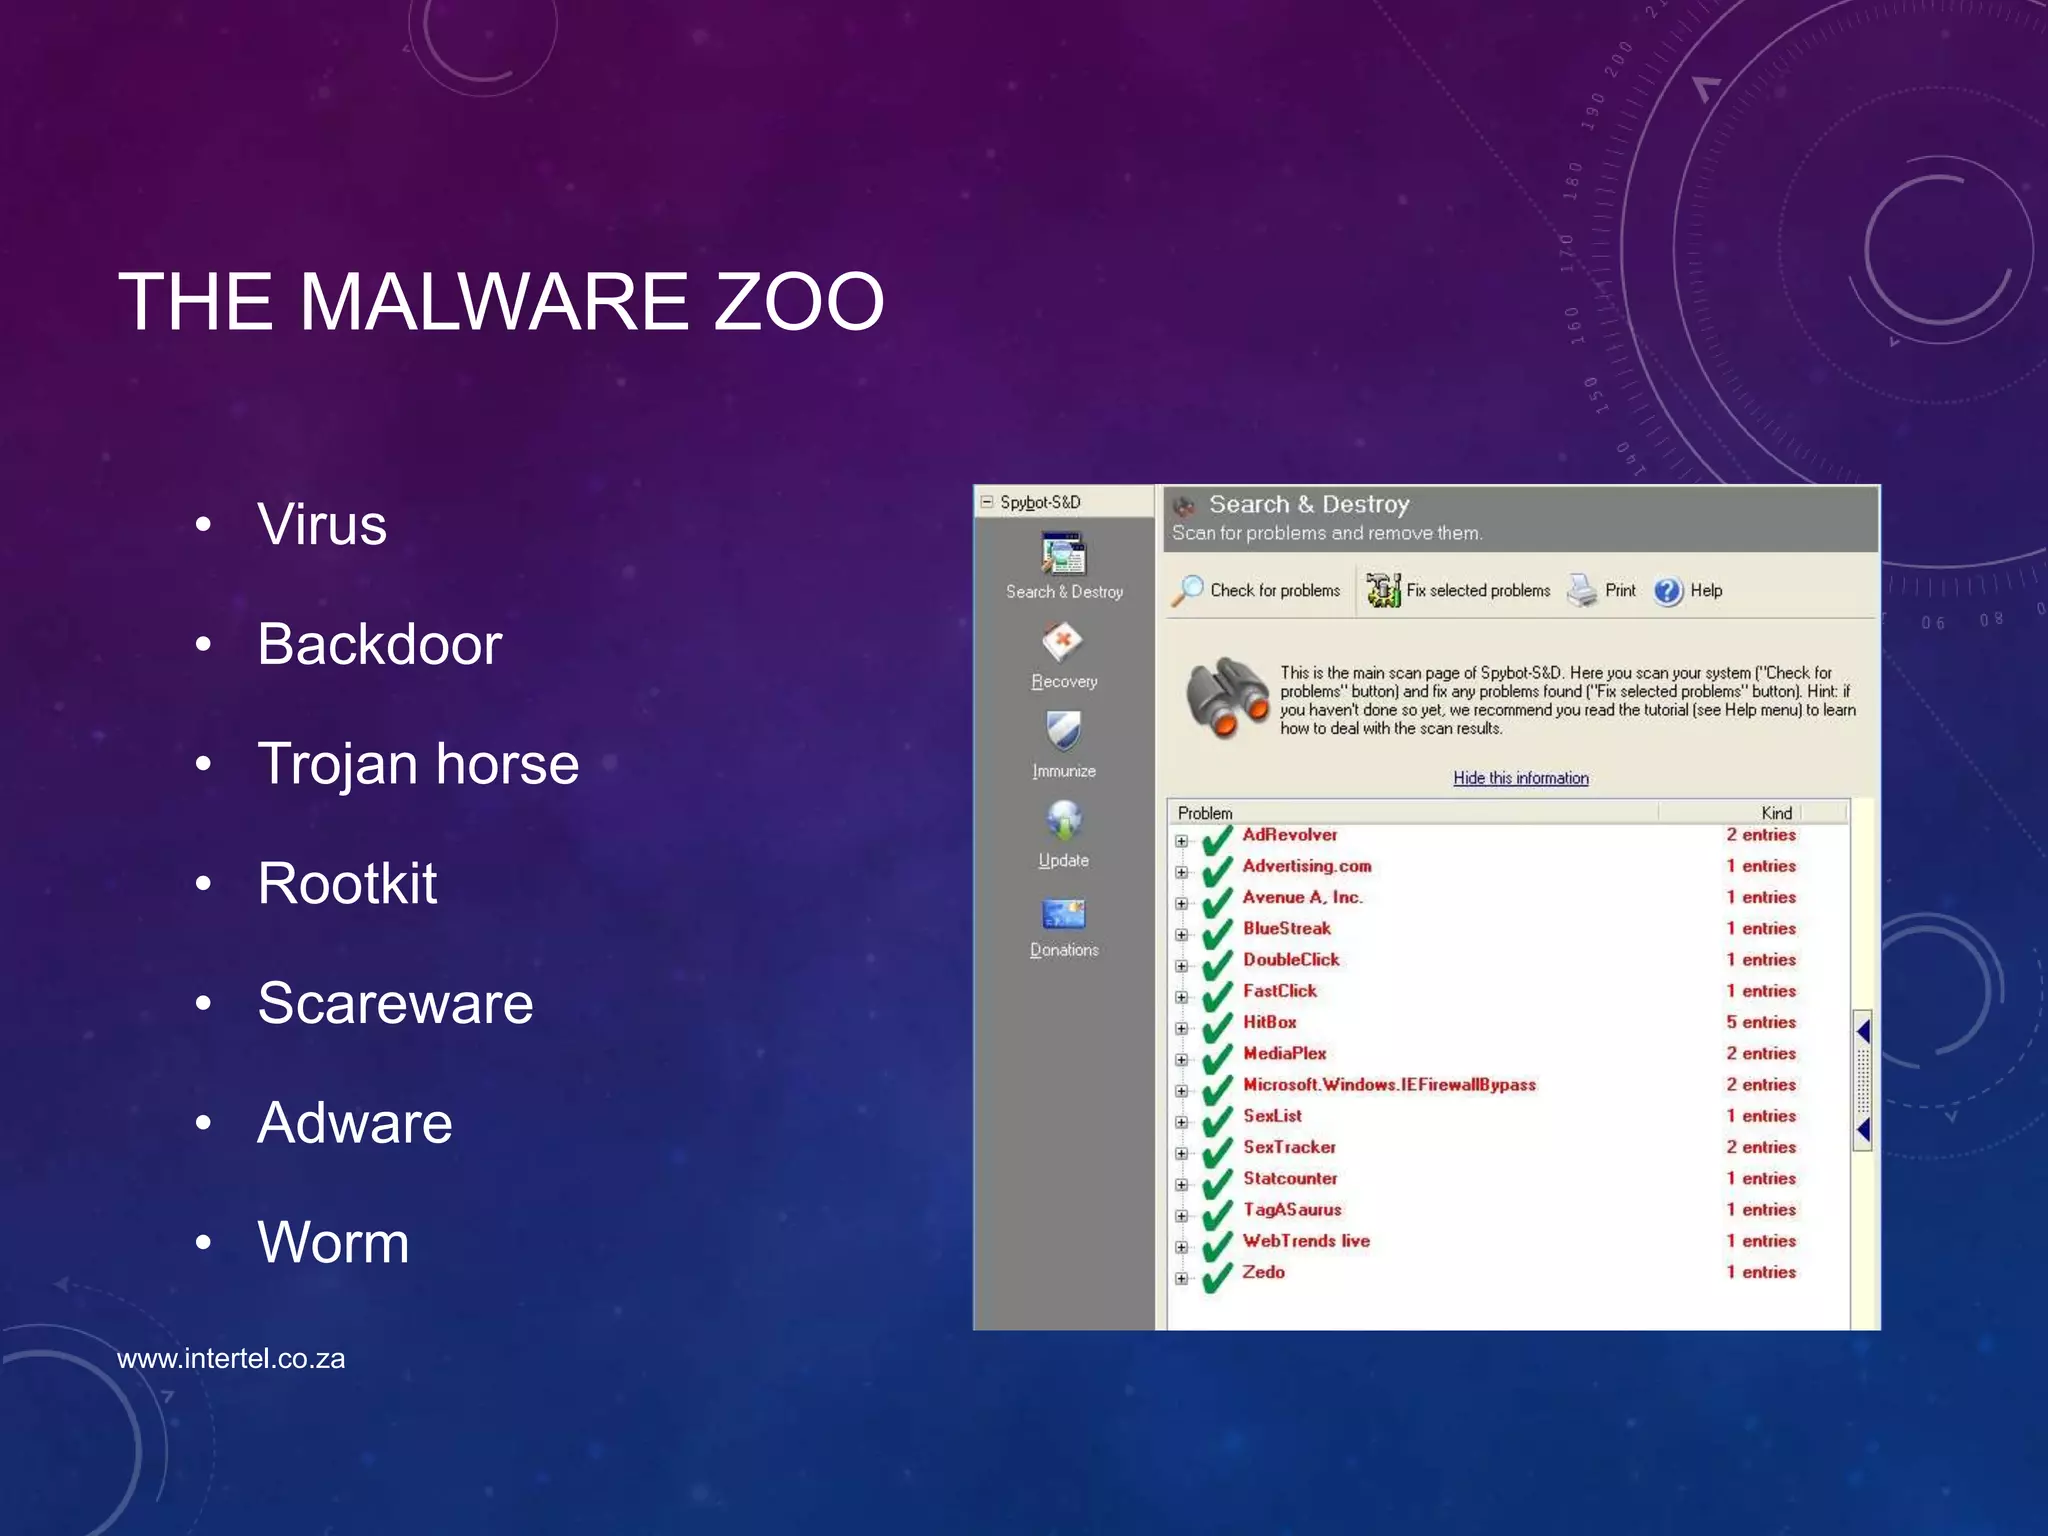Click the Print button label
Image resolution: width=2048 pixels, height=1536 pixels.
coord(1620,590)
